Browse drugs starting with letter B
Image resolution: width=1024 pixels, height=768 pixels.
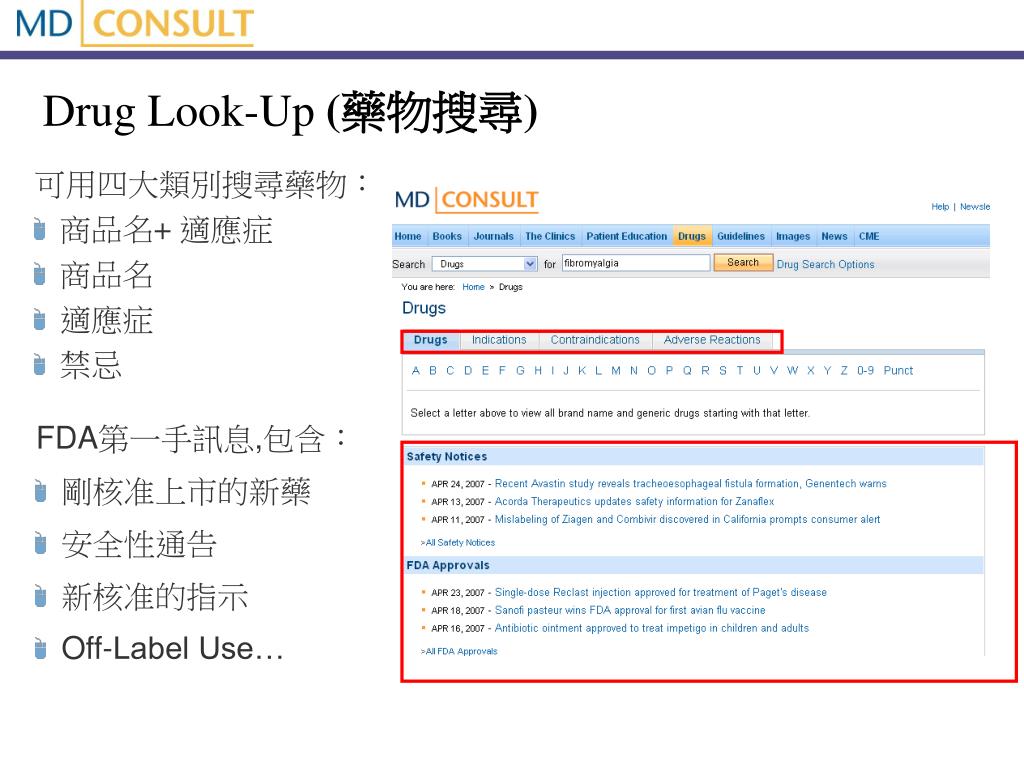[433, 371]
